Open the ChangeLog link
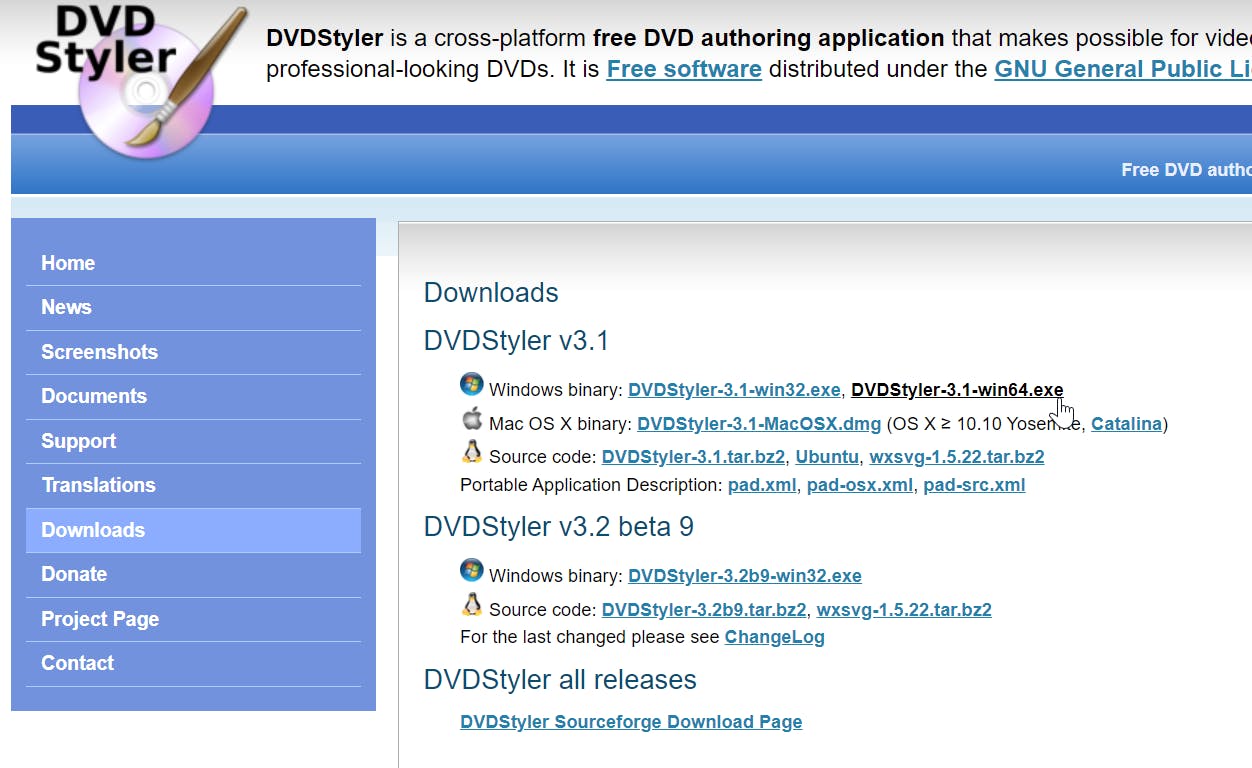 tap(775, 637)
